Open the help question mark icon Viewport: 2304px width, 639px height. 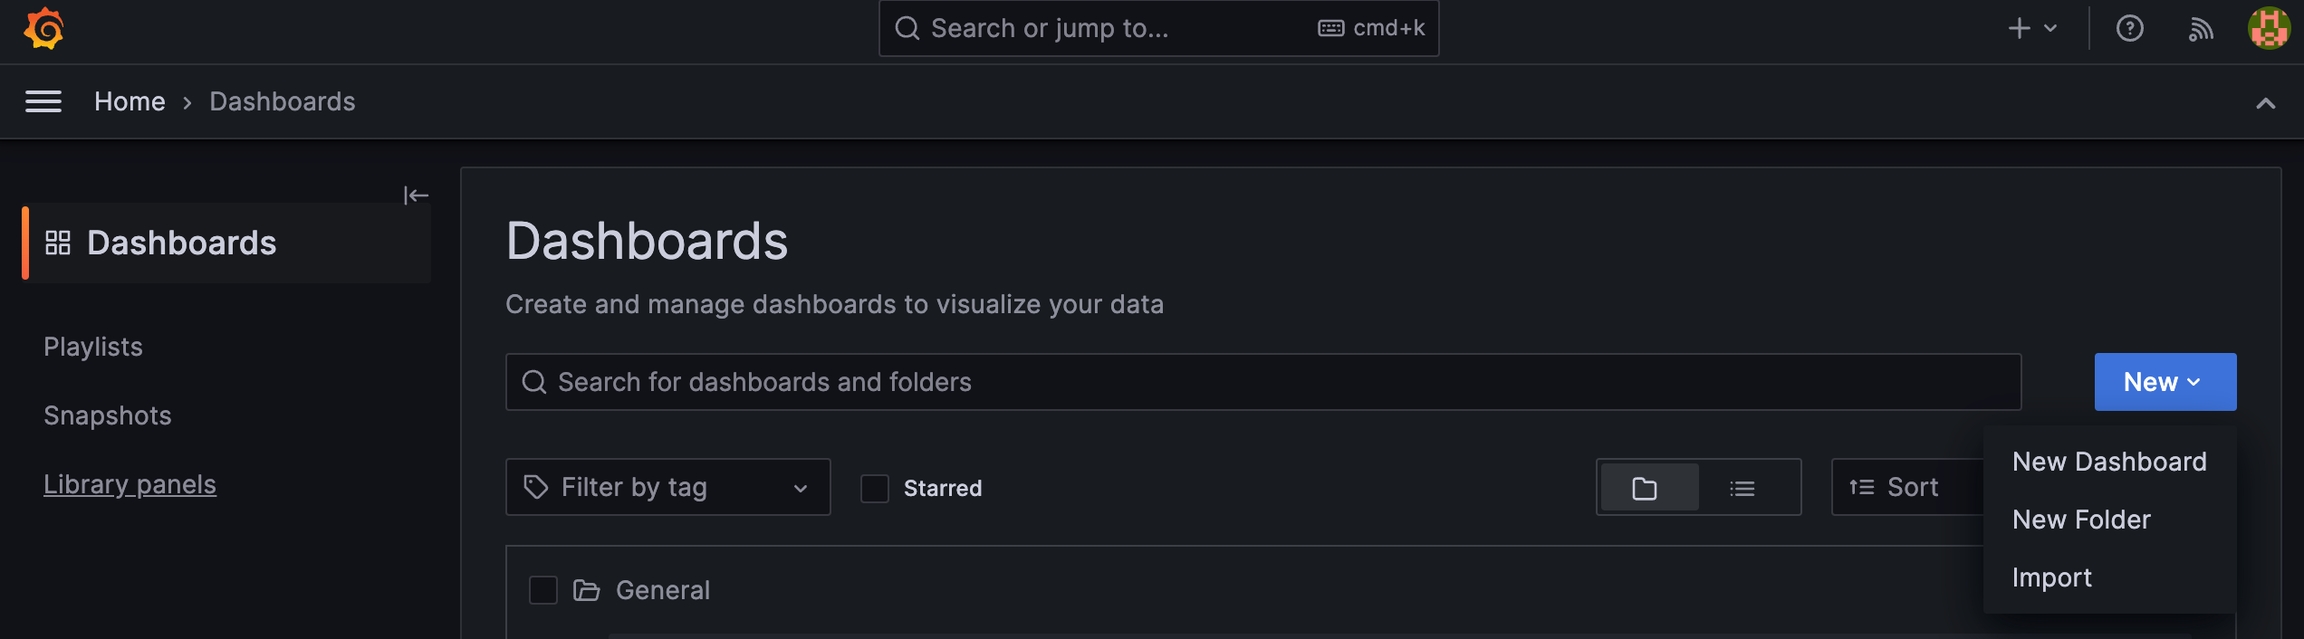tap(2129, 28)
